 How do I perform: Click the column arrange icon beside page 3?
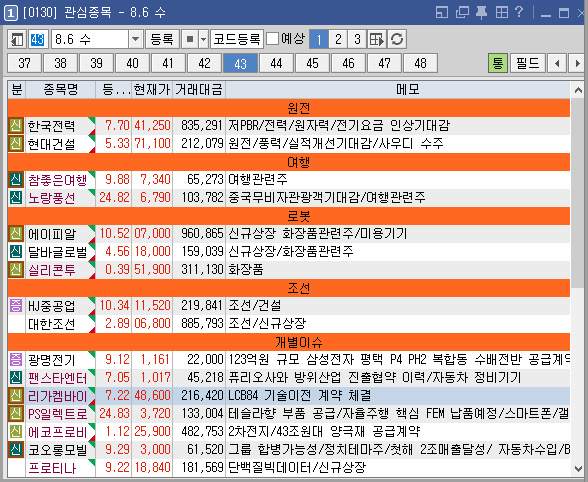(377, 39)
